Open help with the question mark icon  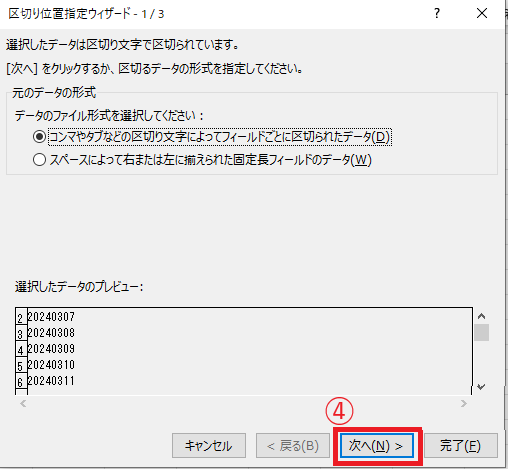[437, 14]
